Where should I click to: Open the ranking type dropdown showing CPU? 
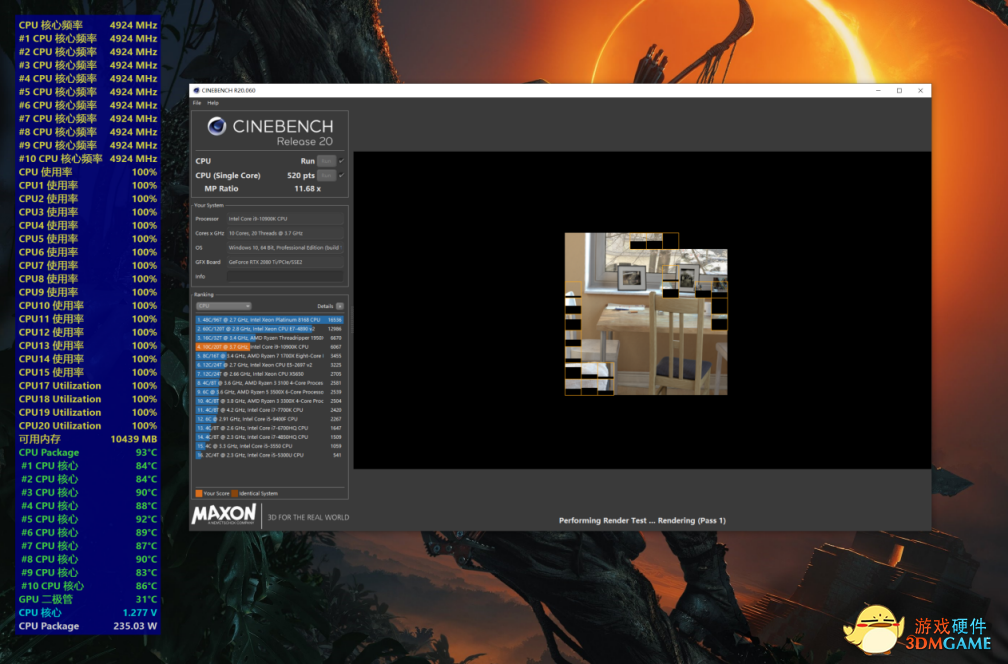coord(223,306)
